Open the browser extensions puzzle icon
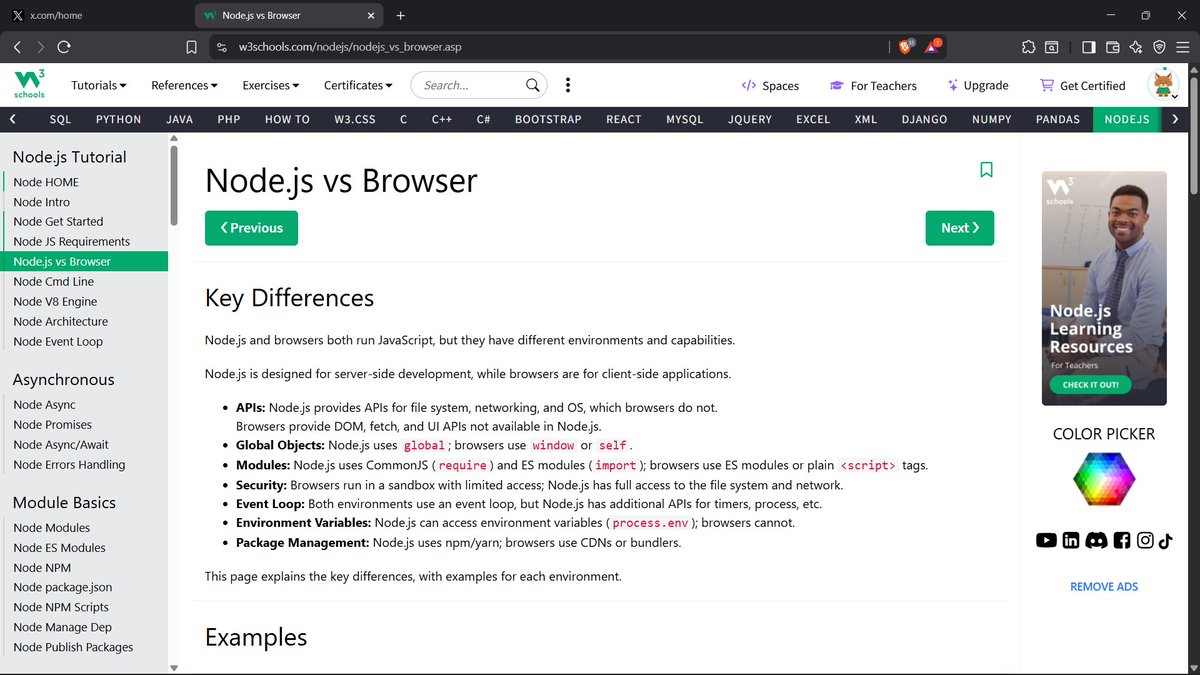The image size is (1200, 675). [x=1028, y=47]
